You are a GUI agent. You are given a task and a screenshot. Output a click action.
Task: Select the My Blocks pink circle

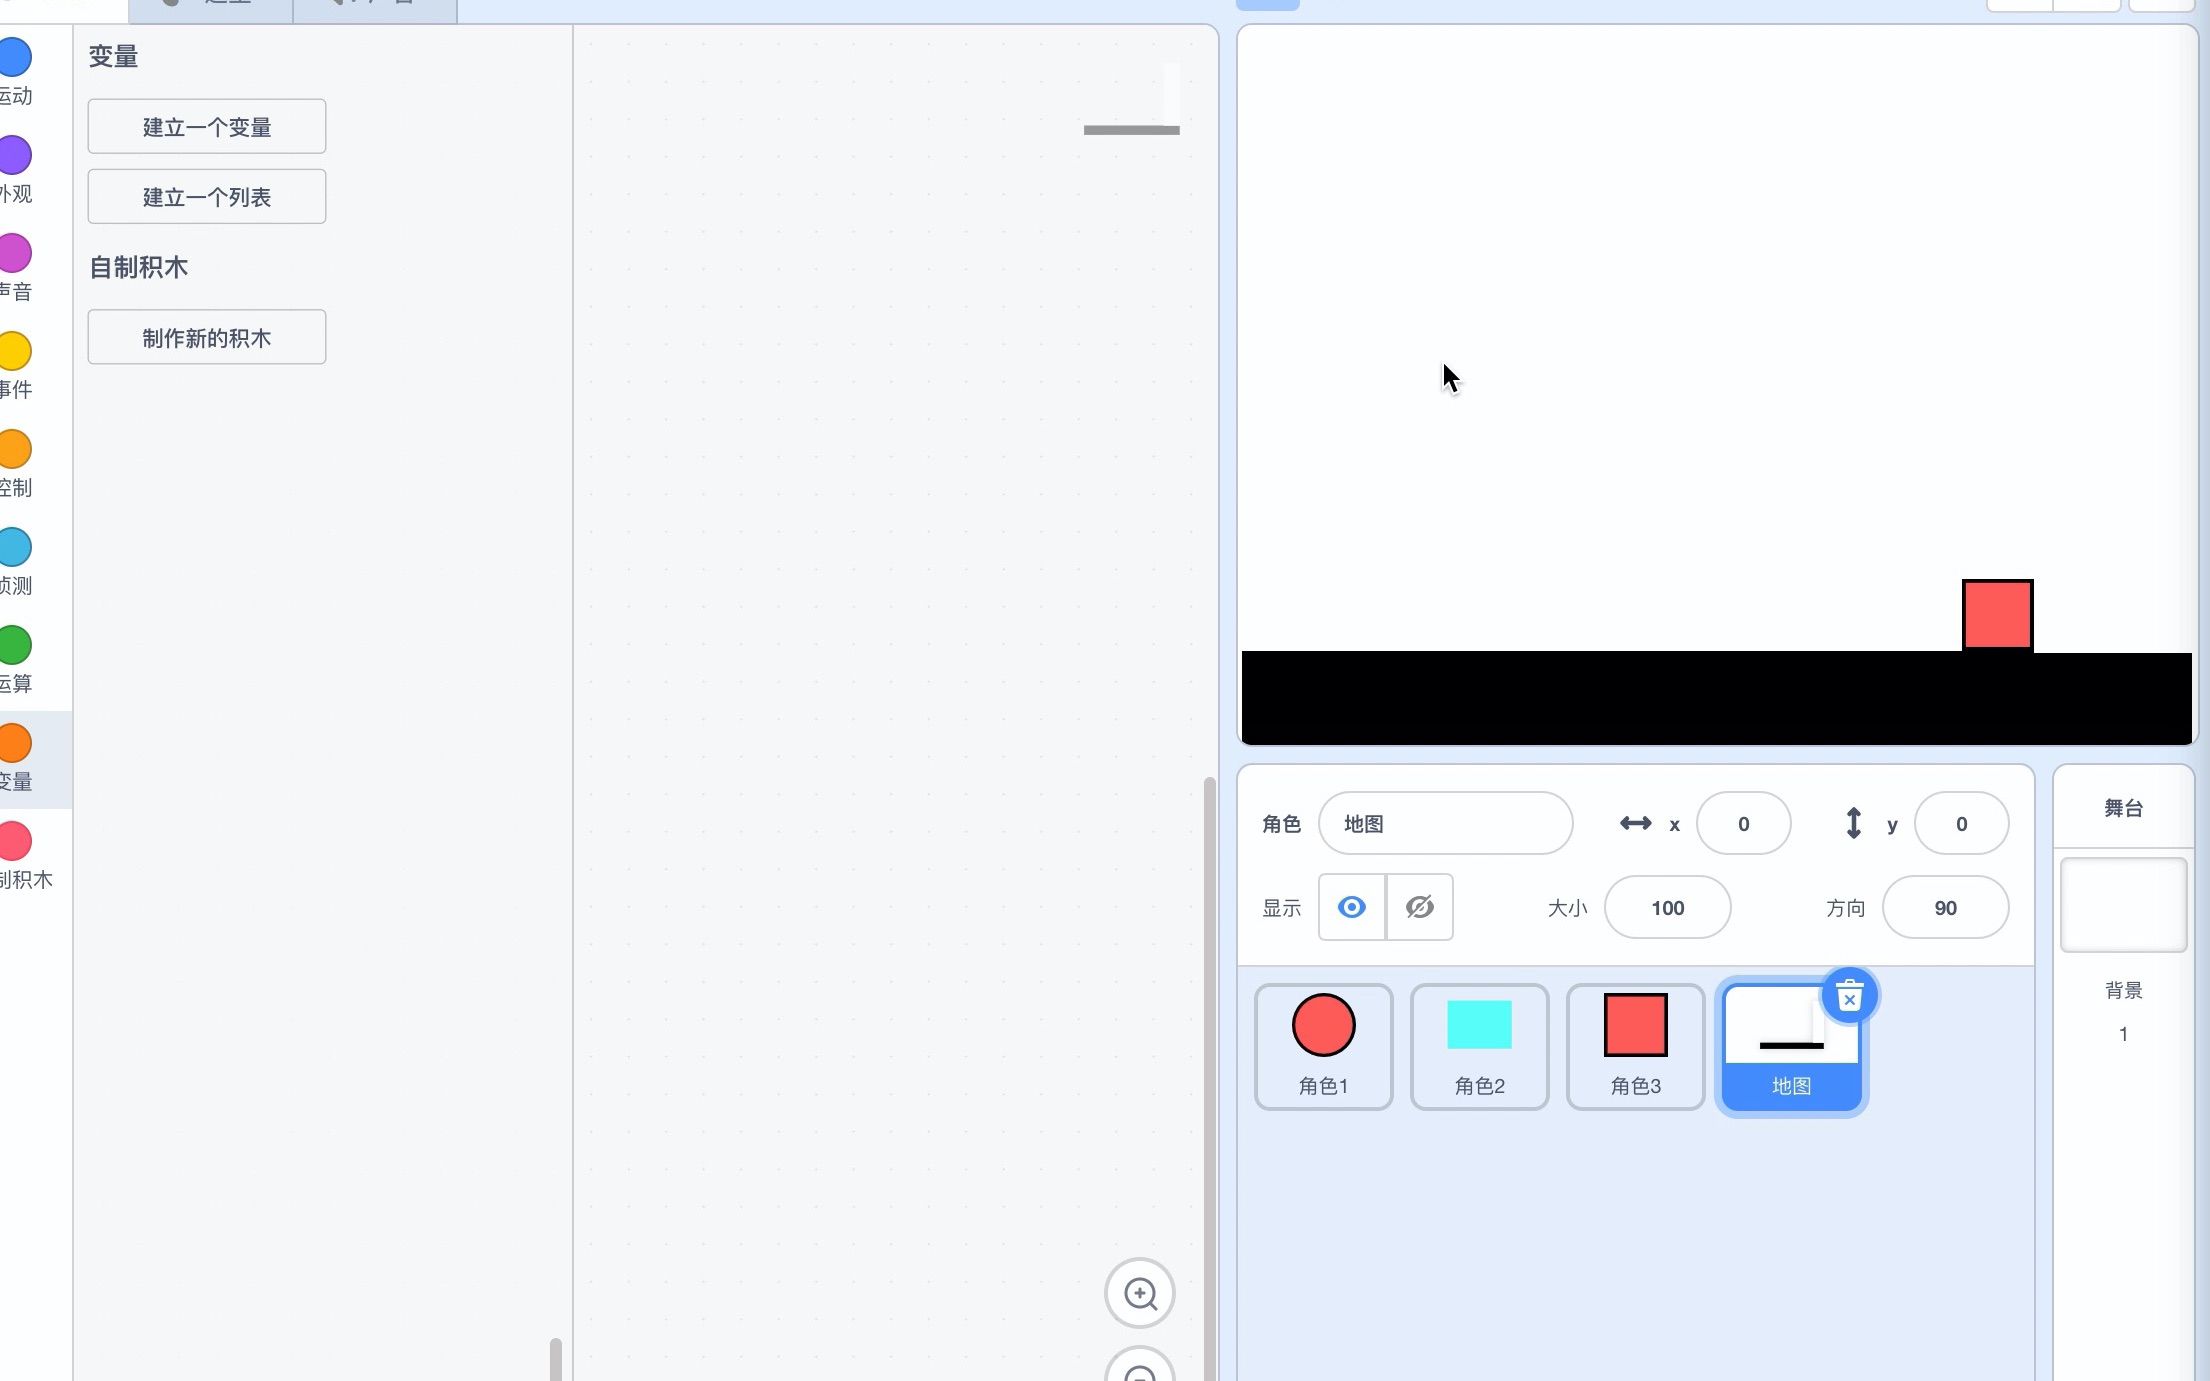coord(14,841)
